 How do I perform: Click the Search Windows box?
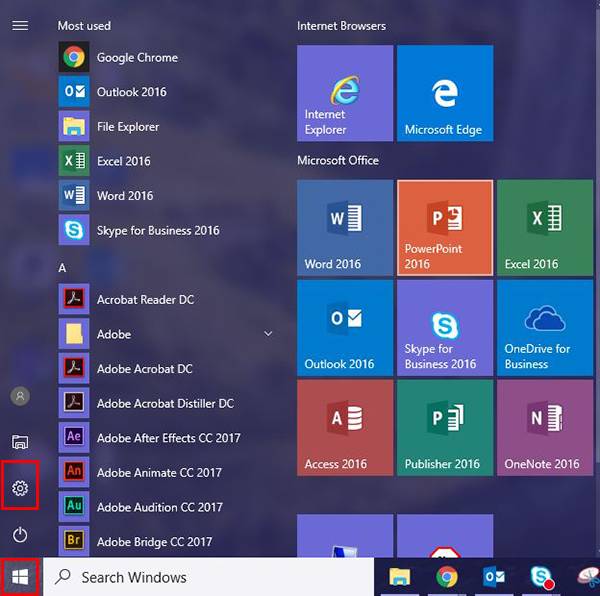[209, 577]
